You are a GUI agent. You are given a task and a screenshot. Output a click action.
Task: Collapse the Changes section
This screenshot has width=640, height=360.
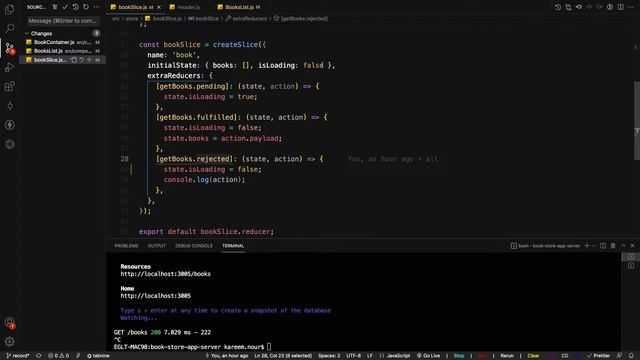27,33
